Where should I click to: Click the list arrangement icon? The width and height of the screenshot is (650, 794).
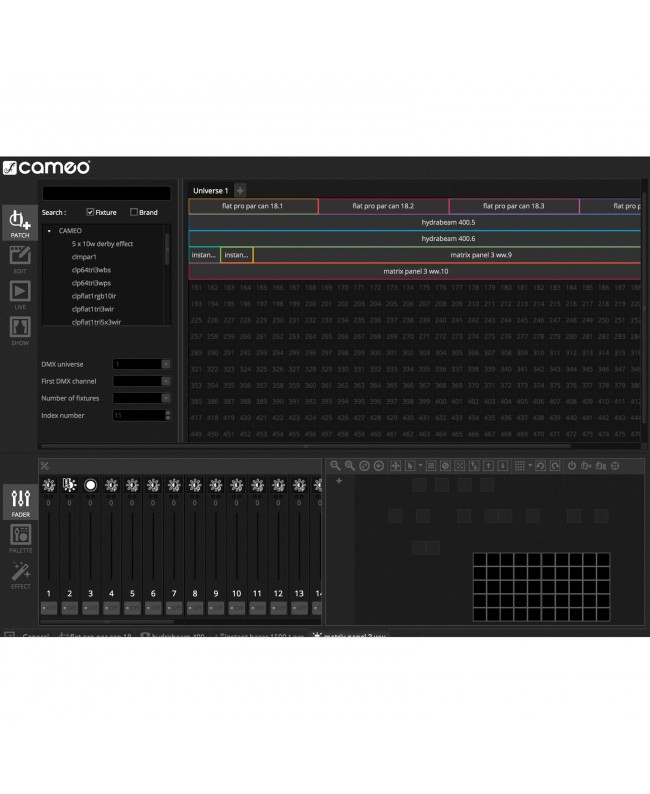pyautogui.click(x=431, y=466)
